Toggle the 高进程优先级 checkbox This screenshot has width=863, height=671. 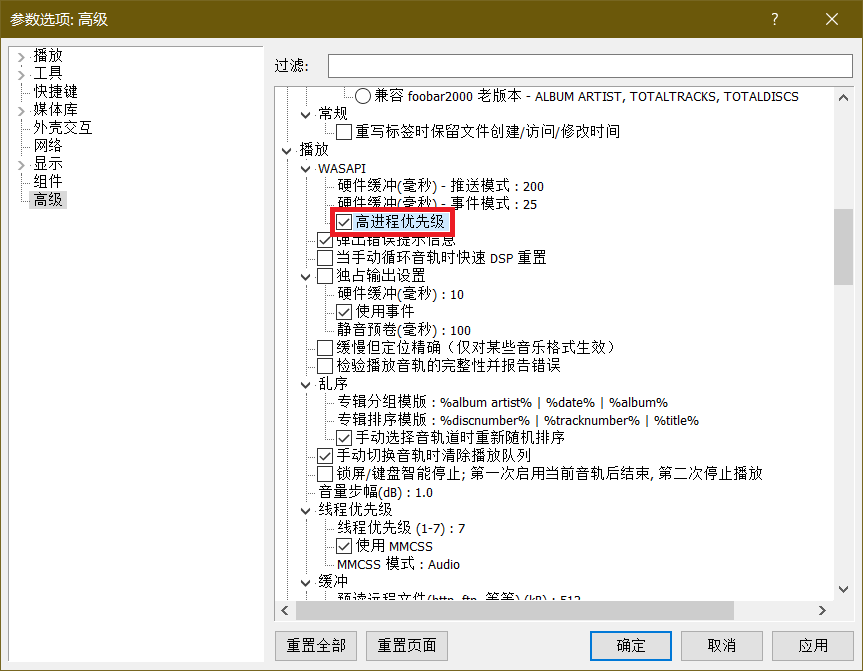pos(344,222)
